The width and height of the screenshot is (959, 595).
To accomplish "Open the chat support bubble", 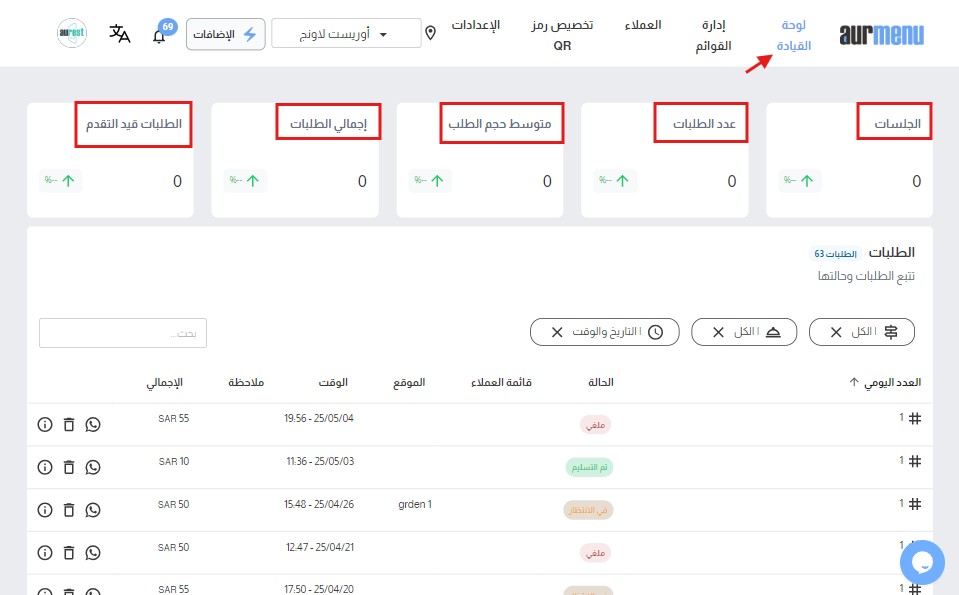I will tap(921, 562).
